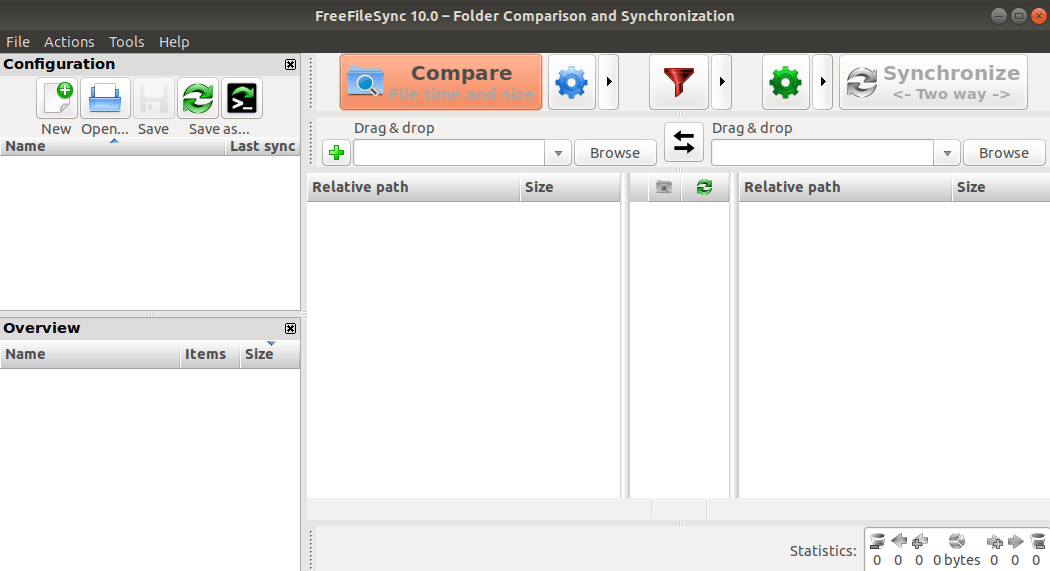Image resolution: width=1050 pixels, height=571 pixels.
Task: Sort Overview by Name column
Action: coord(90,355)
